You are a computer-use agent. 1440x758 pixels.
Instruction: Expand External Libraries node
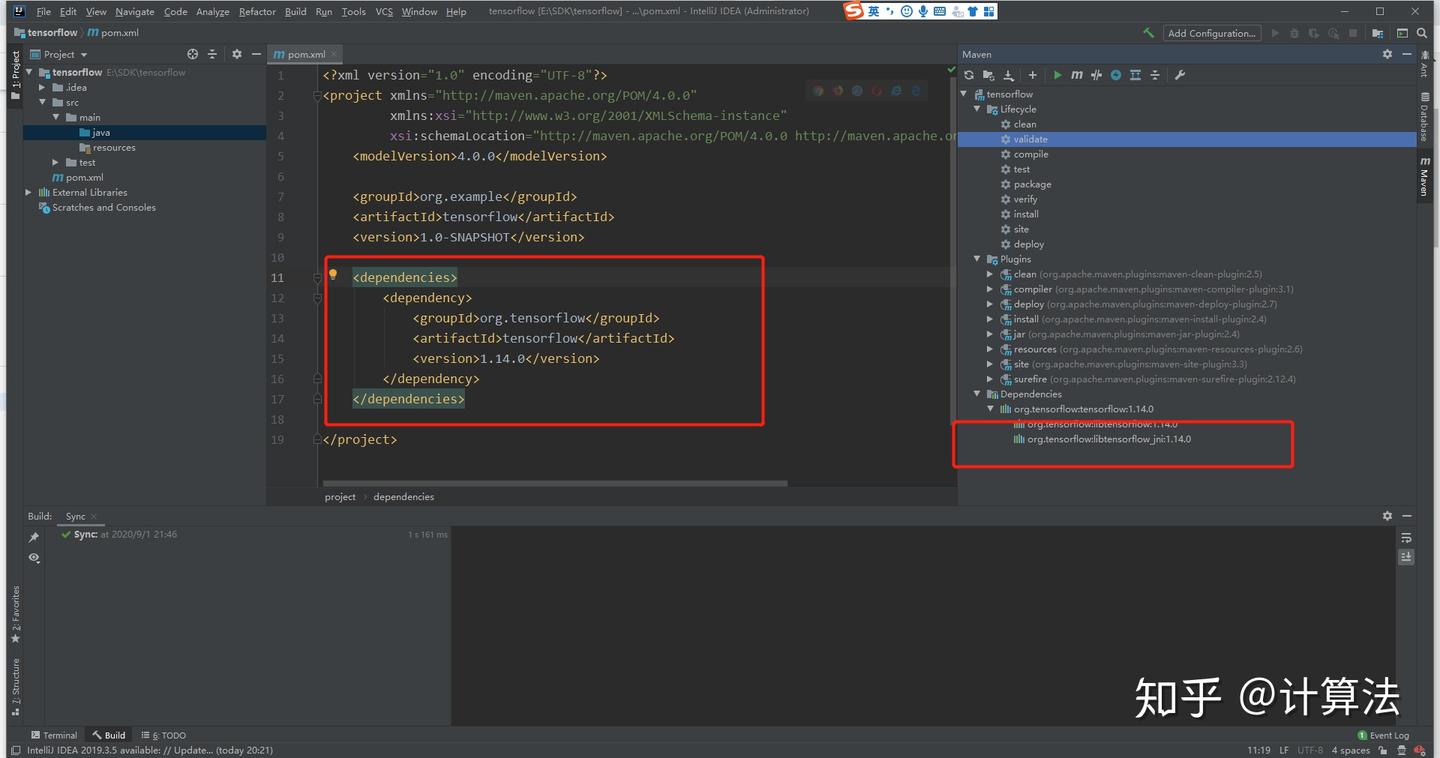click(29, 192)
